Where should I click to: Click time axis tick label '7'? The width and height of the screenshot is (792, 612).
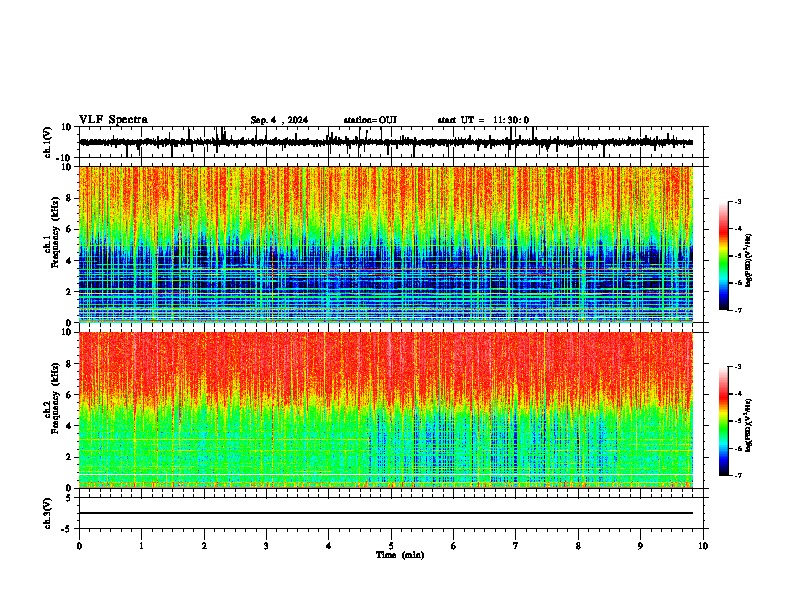tap(516, 546)
